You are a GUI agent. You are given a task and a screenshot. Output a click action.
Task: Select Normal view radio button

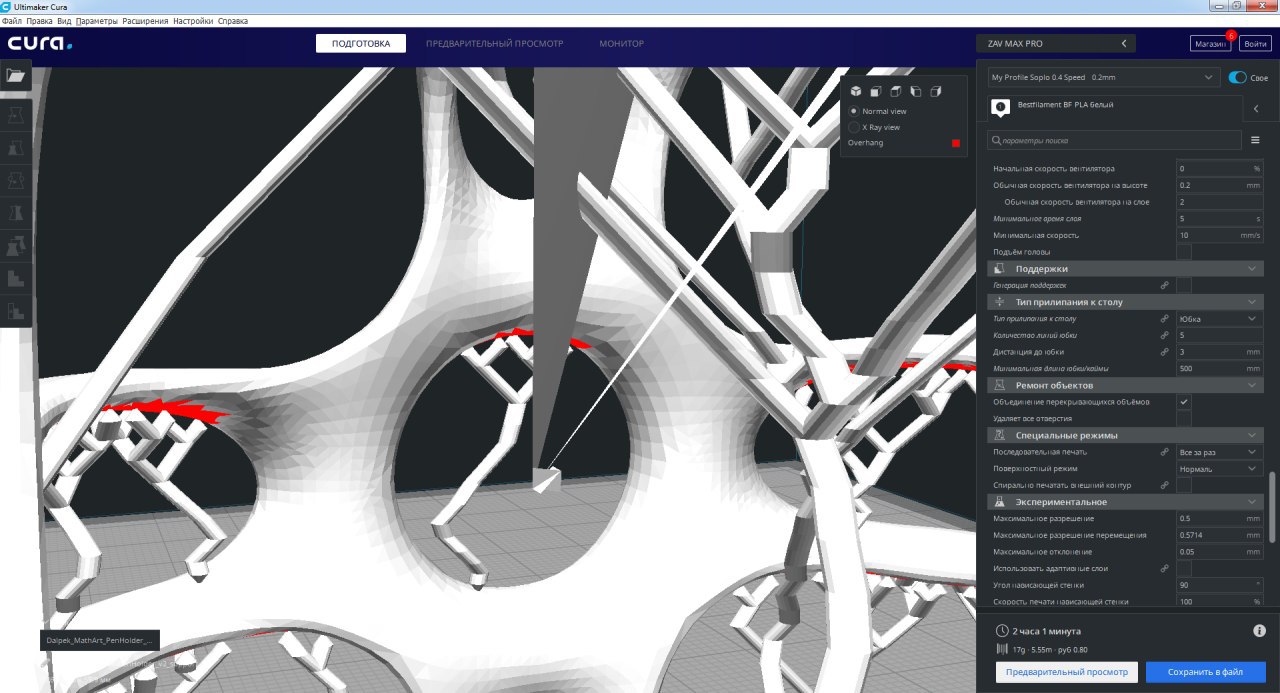coord(853,111)
